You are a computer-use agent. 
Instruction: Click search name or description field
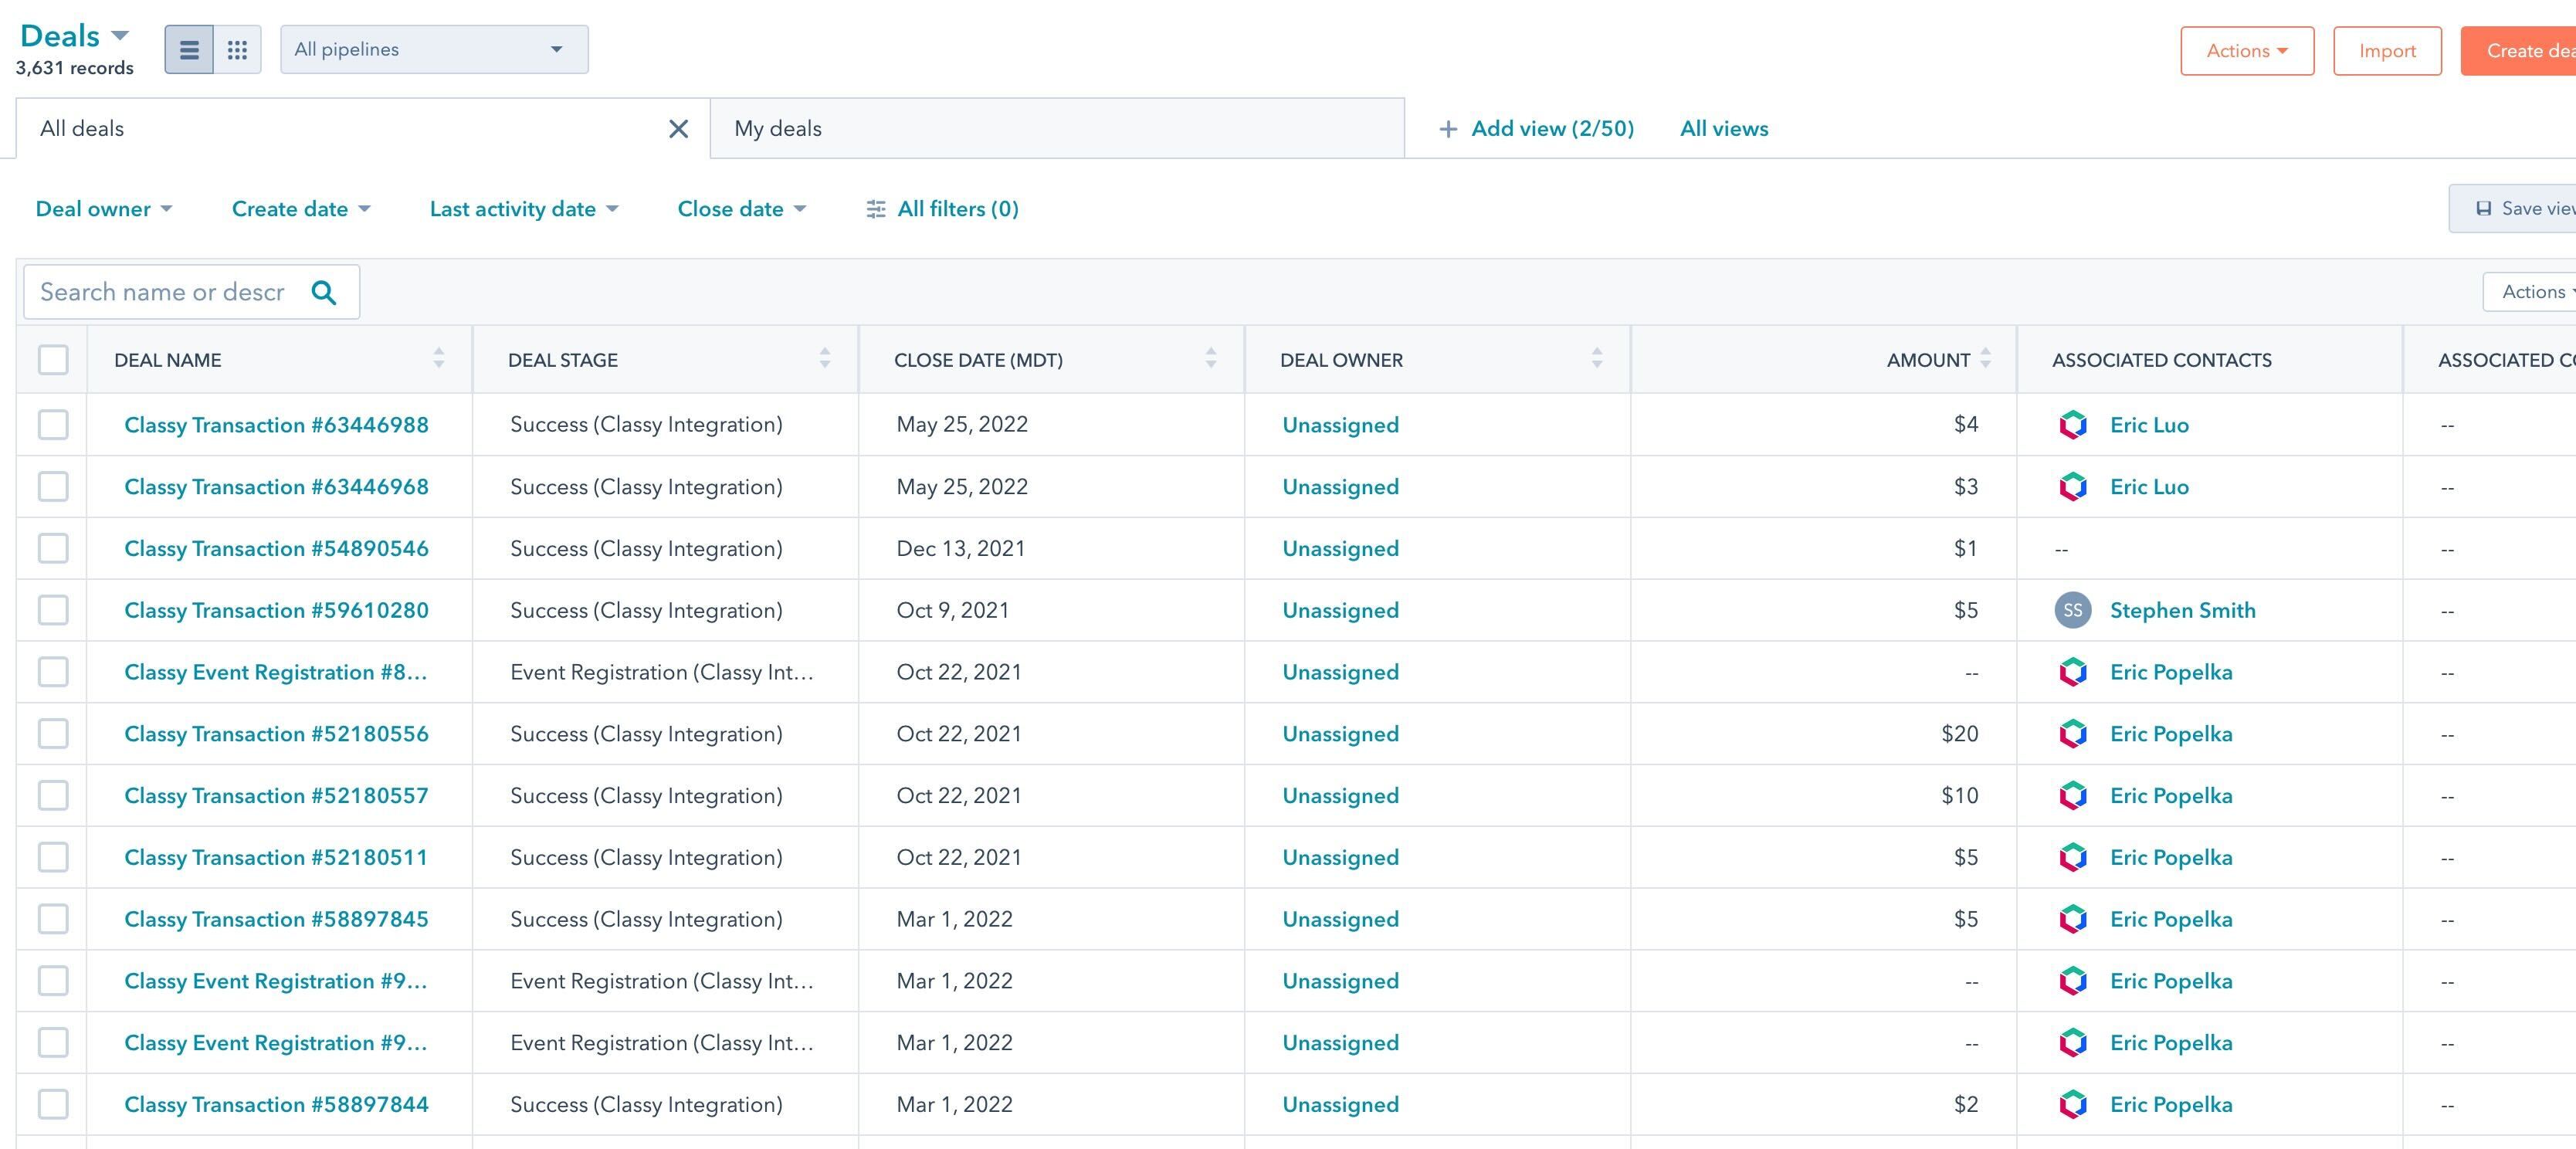(163, 292)
